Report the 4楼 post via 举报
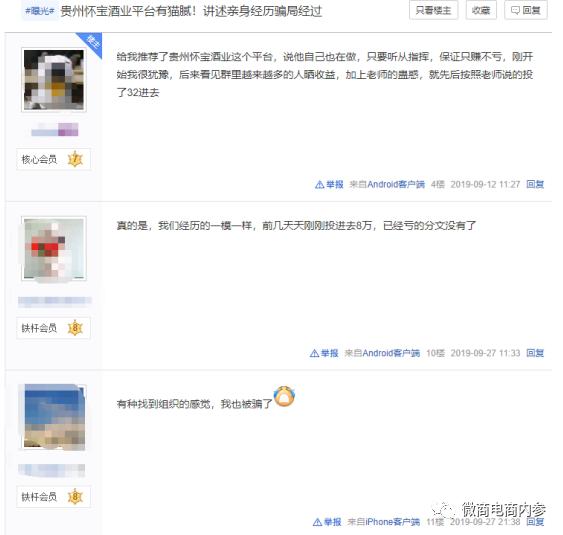This screenshot has width=563, height=535. coord(329,185)
